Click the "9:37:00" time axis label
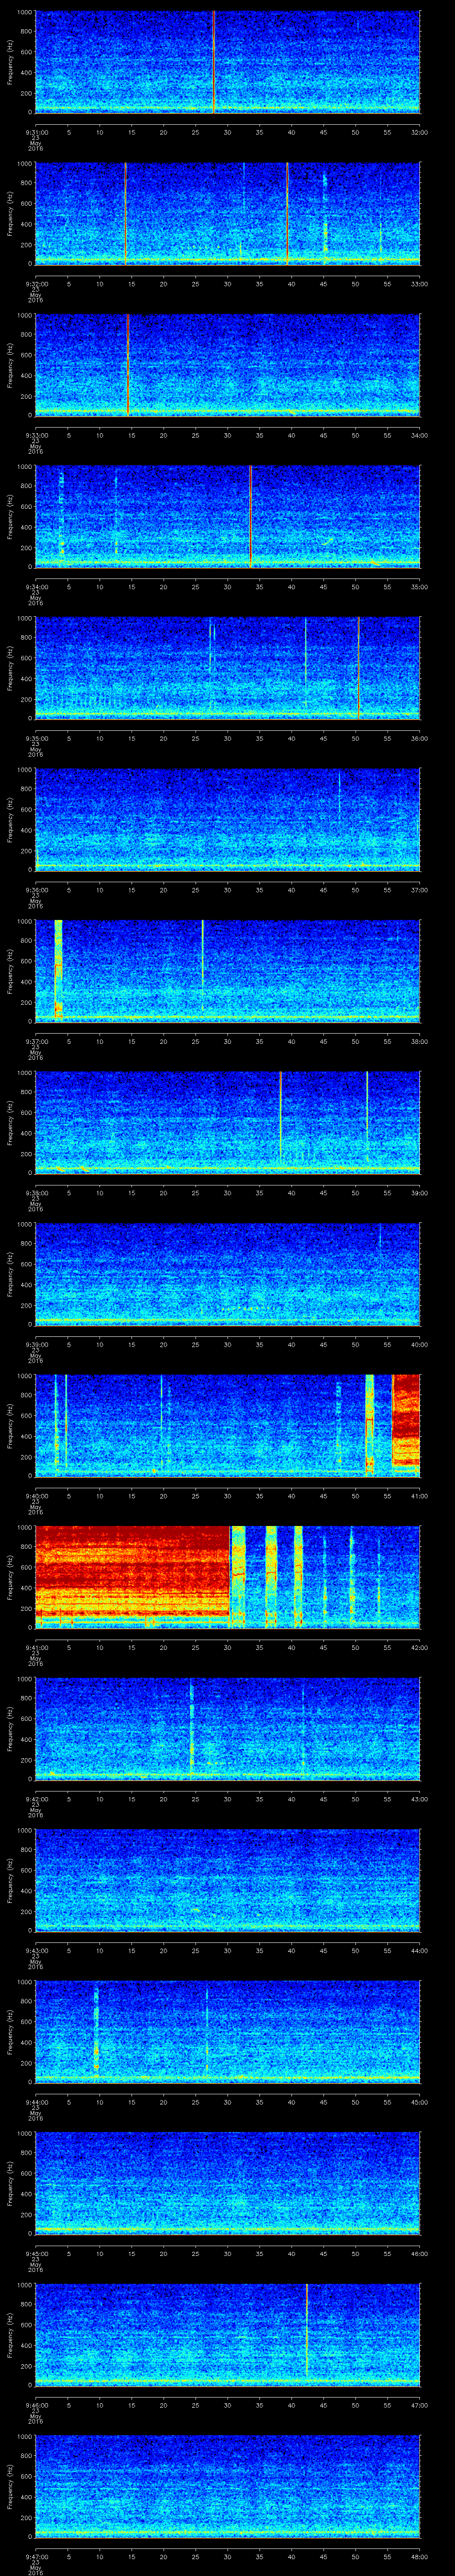The height and width of the screenshot is (2576, 455). tap(36, 1041)
